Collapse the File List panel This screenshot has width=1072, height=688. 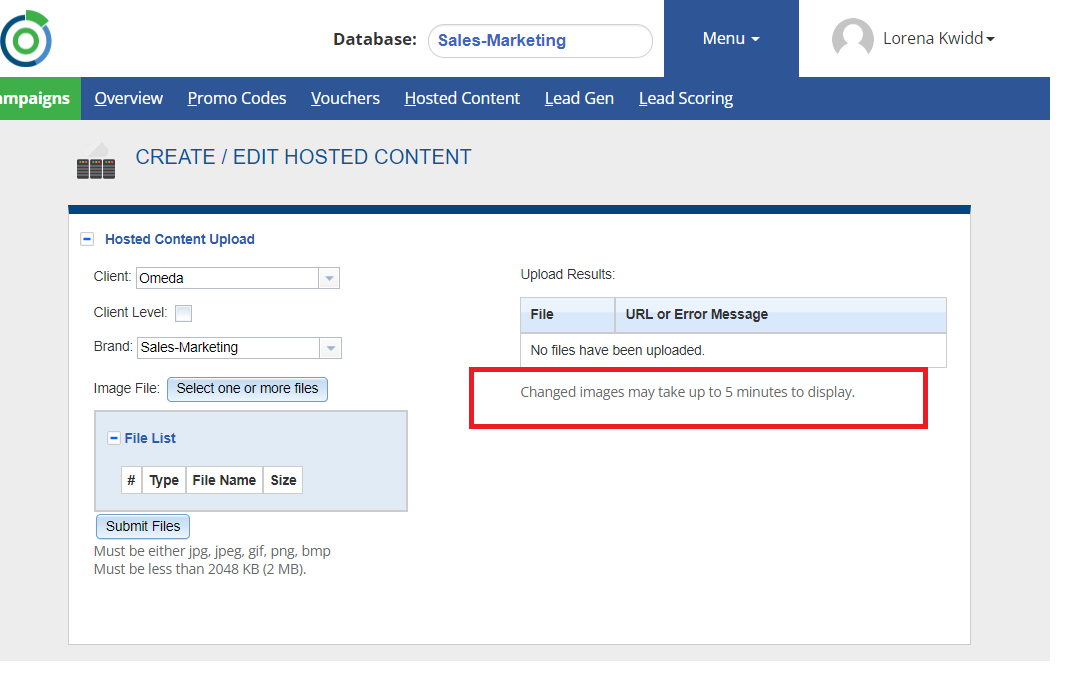(114, 438)
